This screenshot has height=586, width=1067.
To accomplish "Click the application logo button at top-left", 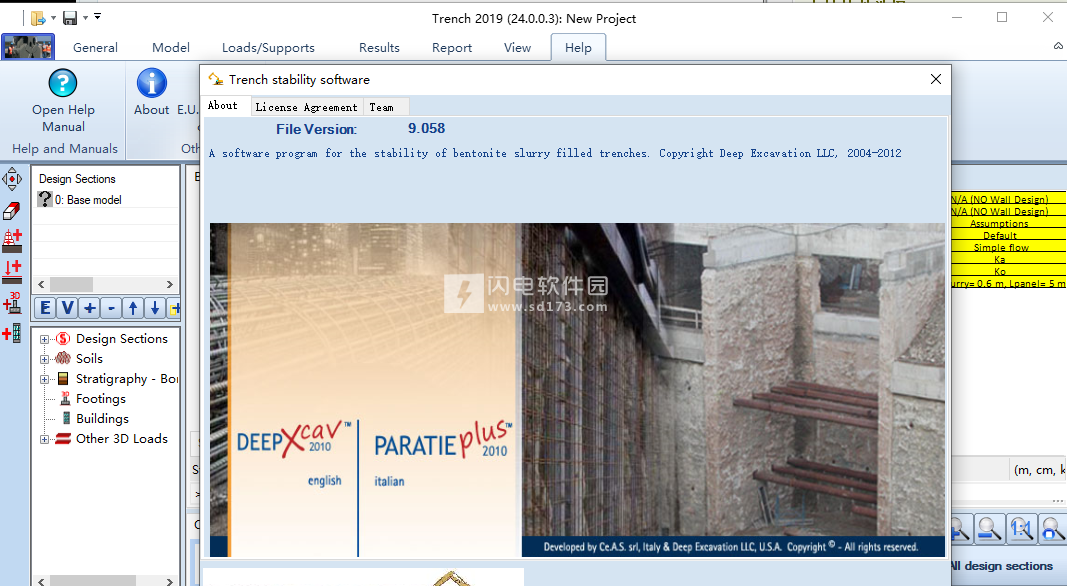I will (x=28, y=47).
